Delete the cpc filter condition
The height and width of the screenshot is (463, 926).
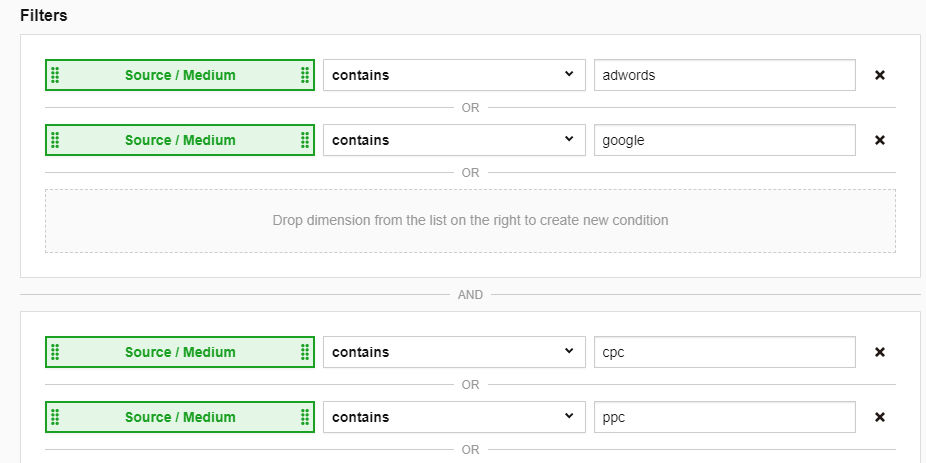880,352
